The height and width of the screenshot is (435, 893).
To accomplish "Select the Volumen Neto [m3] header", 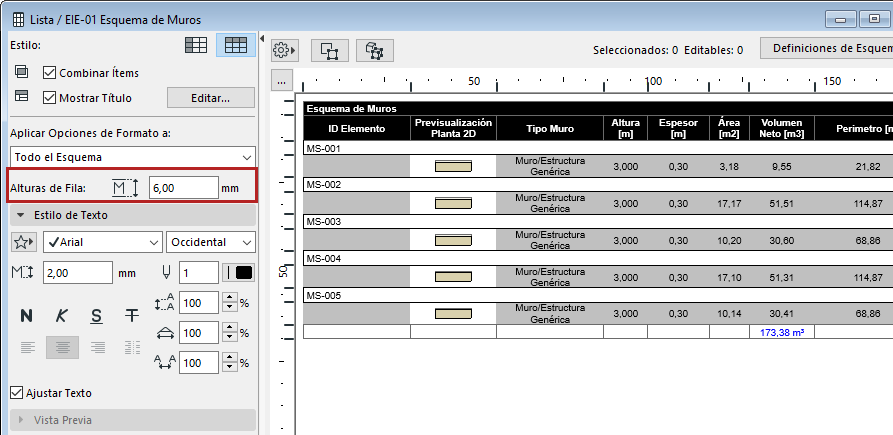I will (x=781, y=128).
